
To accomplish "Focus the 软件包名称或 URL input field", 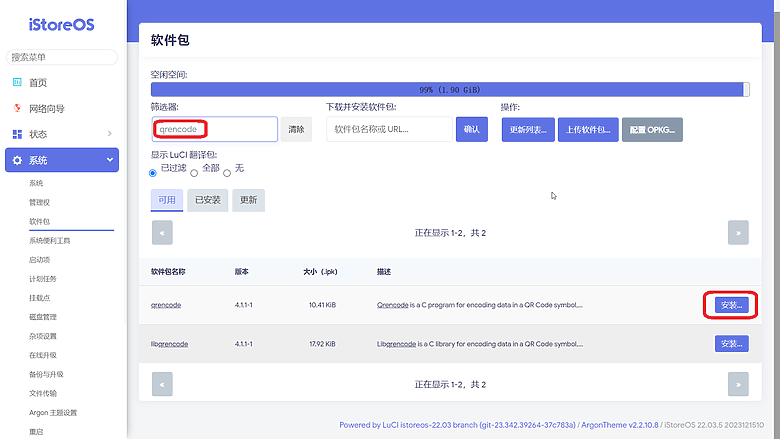I will pyautogui.click(x=389, y=129).
